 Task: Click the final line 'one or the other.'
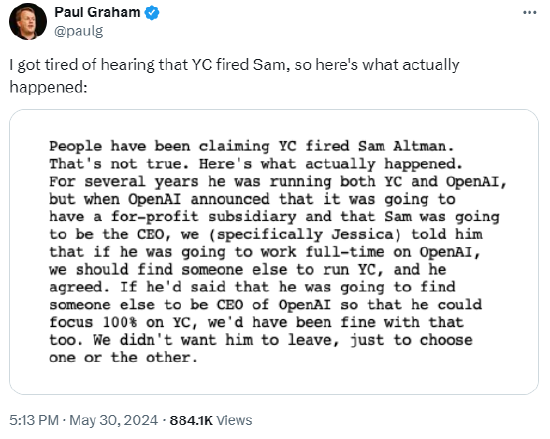tap(123, 358)
